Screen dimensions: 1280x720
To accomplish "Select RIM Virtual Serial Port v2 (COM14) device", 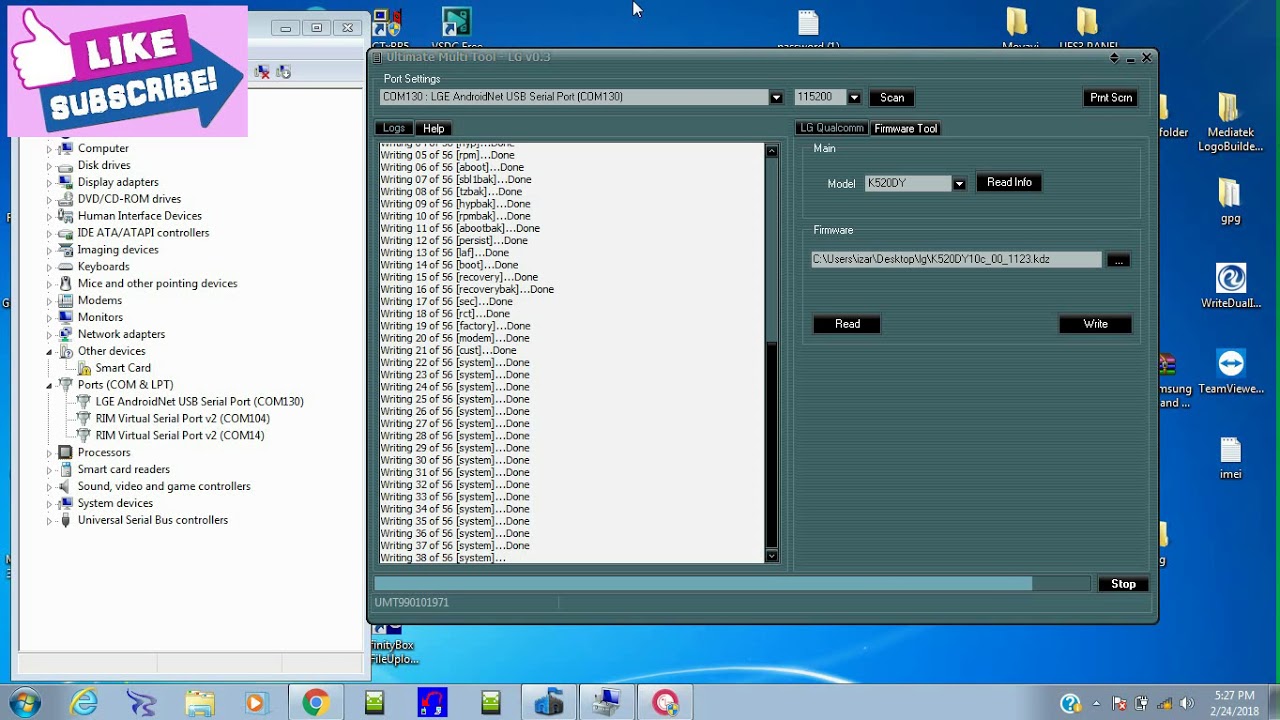I will 180,435.
